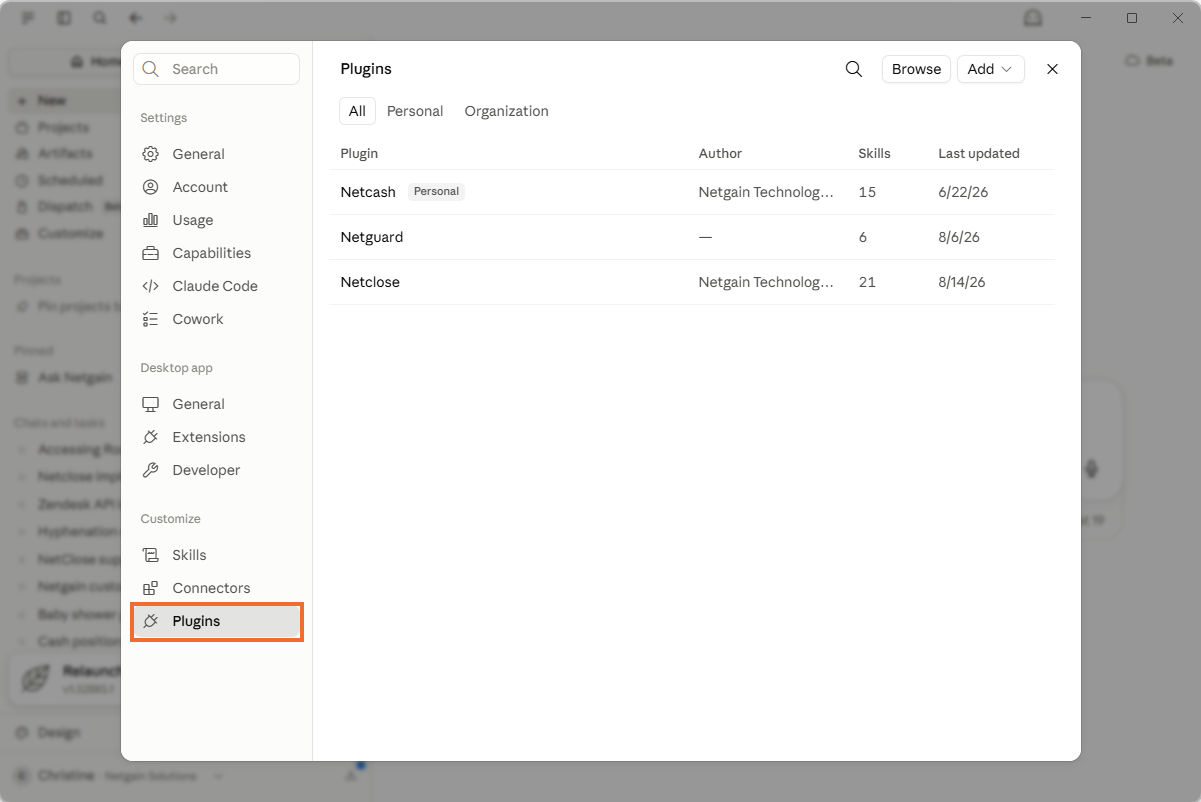Click the search magnifier icon in Plugins header
The width and height of the screenshot is (1201, 802).
point(854,69)
